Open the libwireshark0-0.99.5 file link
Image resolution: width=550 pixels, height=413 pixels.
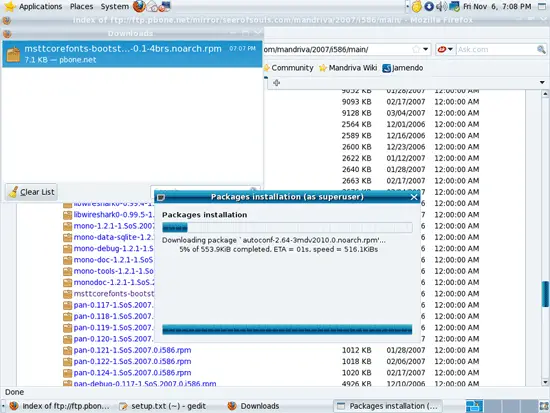[x=114, y=214]
